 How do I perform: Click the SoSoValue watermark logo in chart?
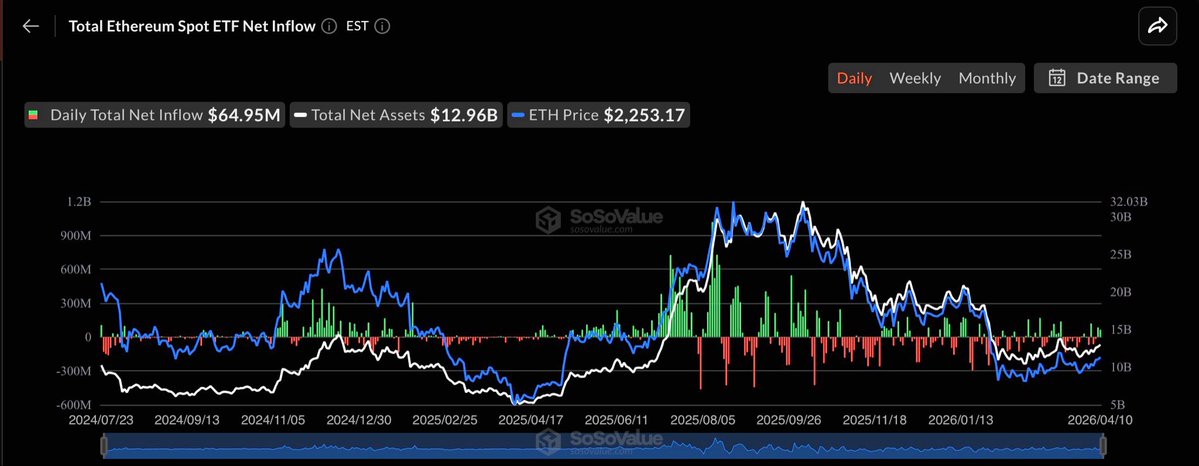click(546, 220)
